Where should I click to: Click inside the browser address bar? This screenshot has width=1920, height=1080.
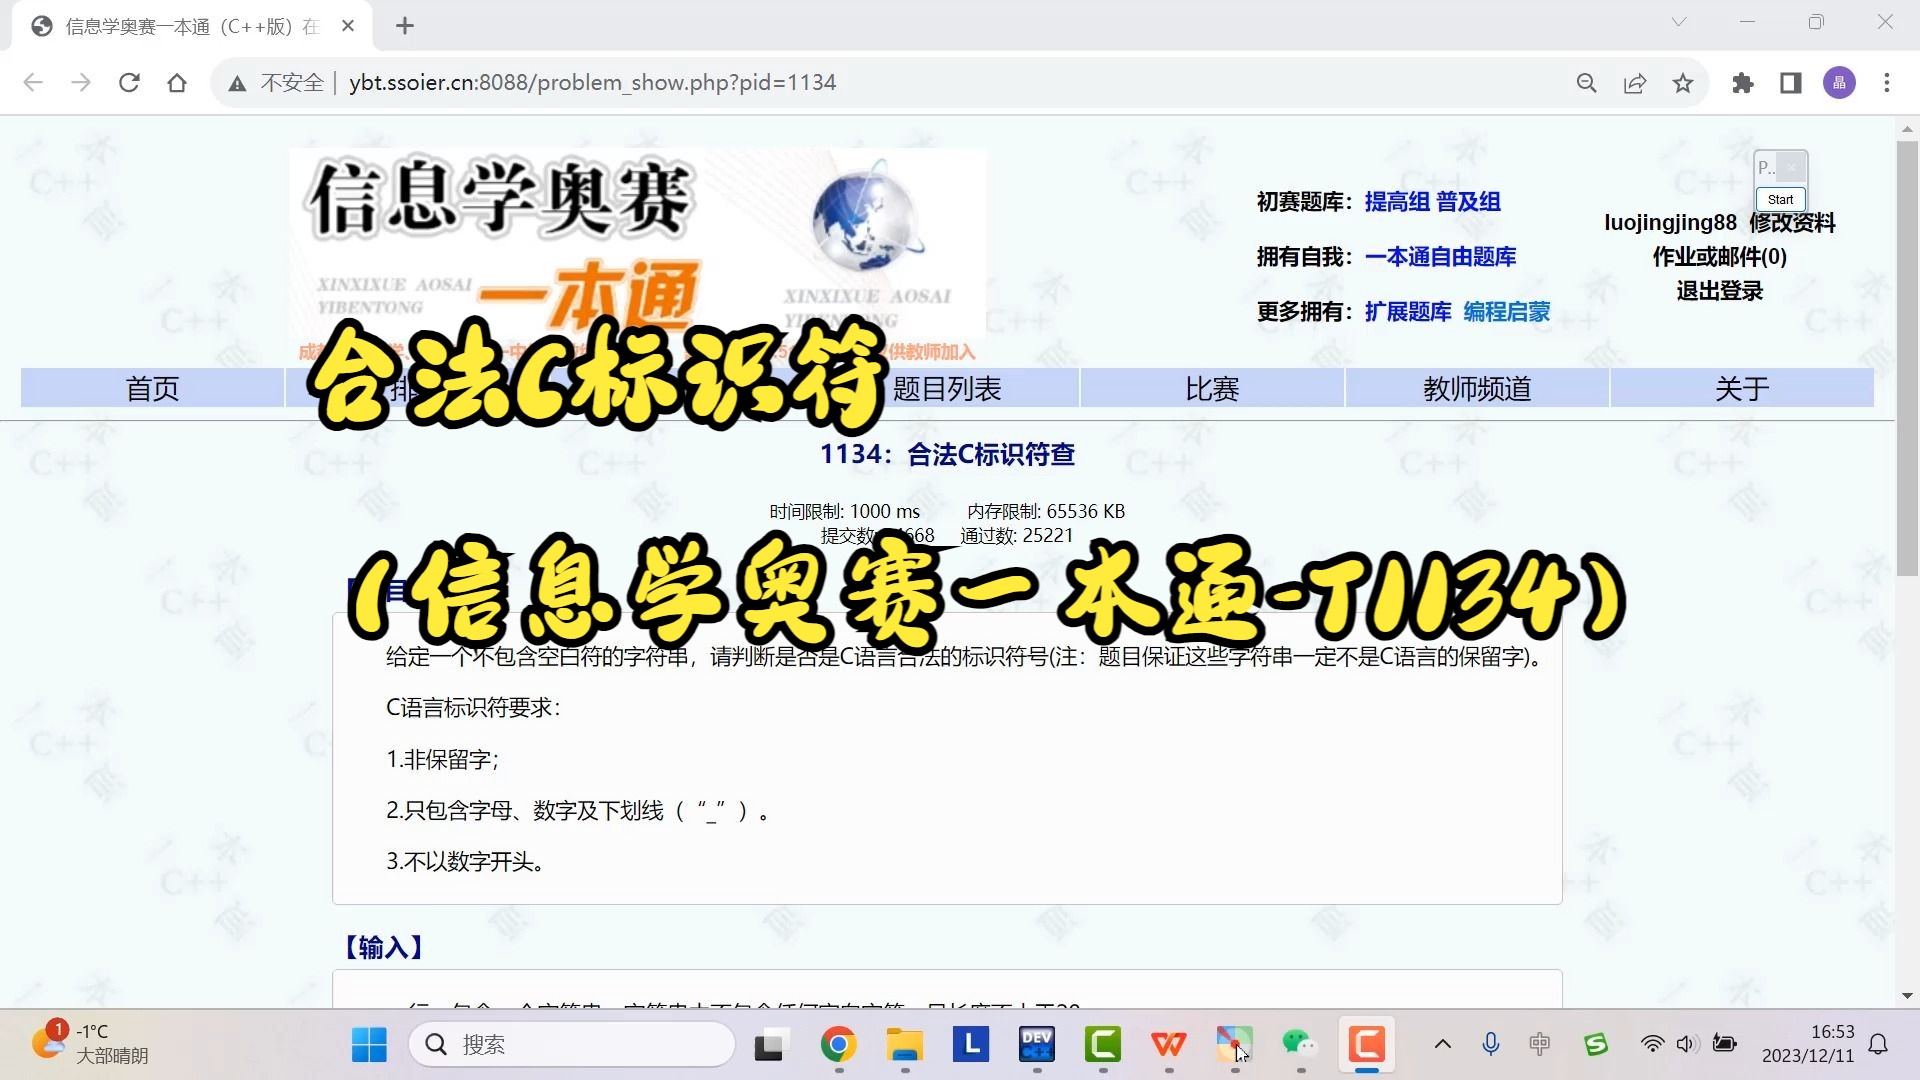(700, 83)
